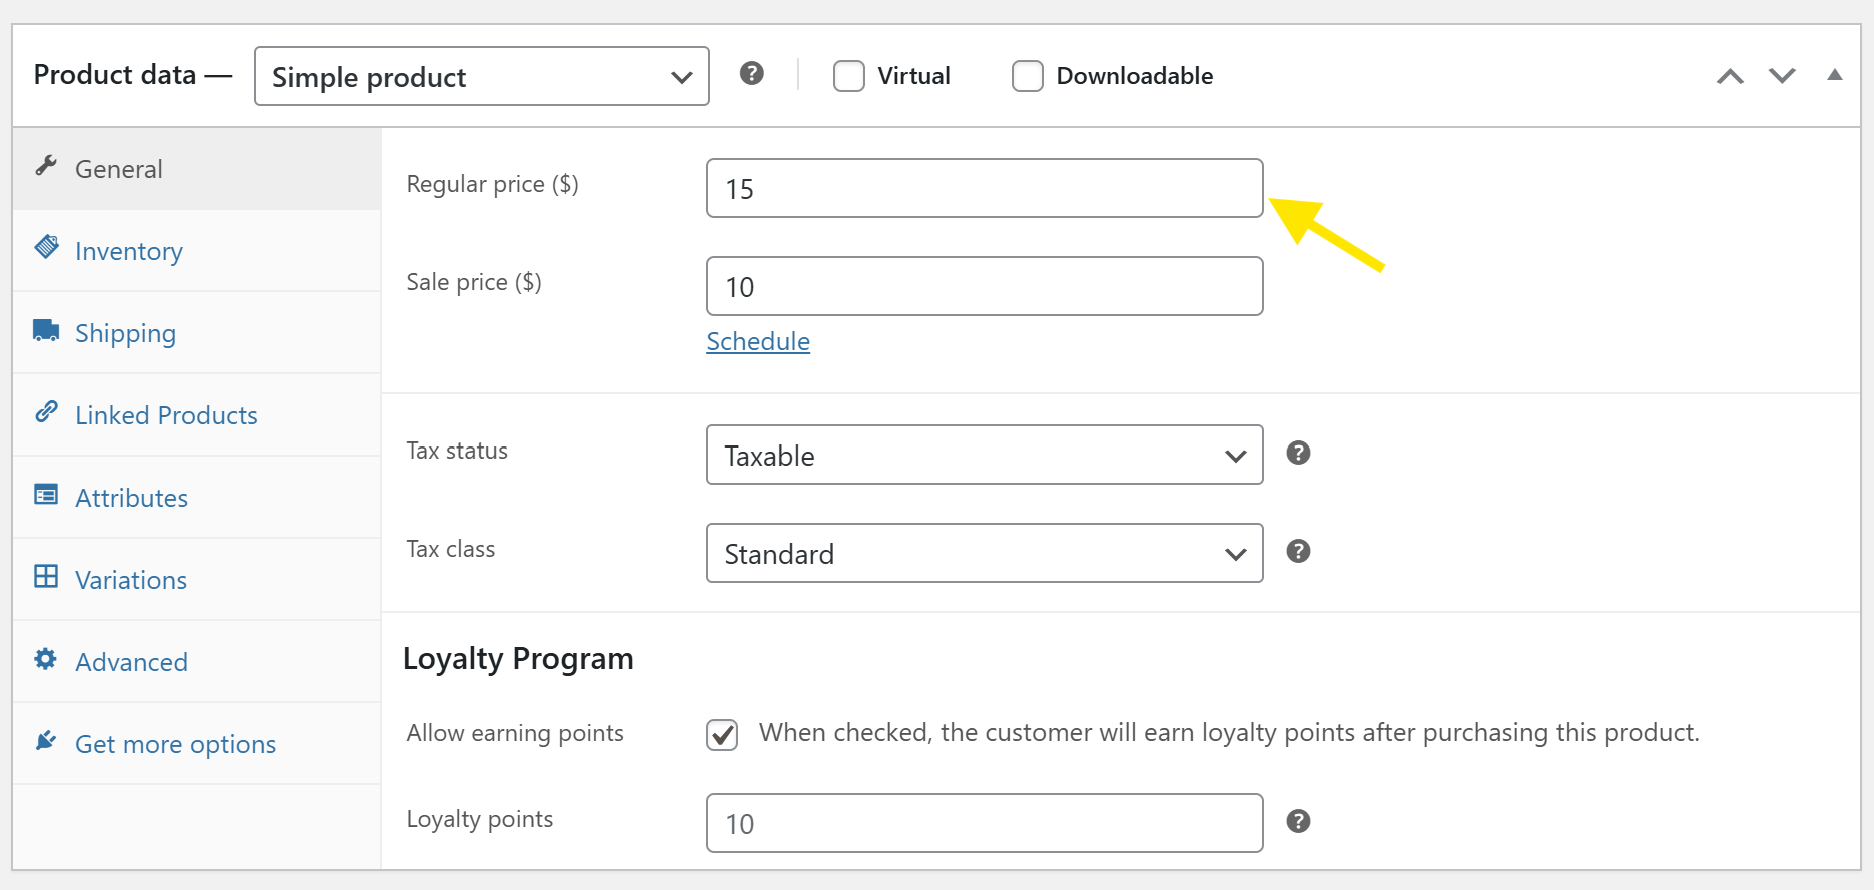1874x890 pixels.
Task: Click into the Regular price field
Action: pos(984,188)
